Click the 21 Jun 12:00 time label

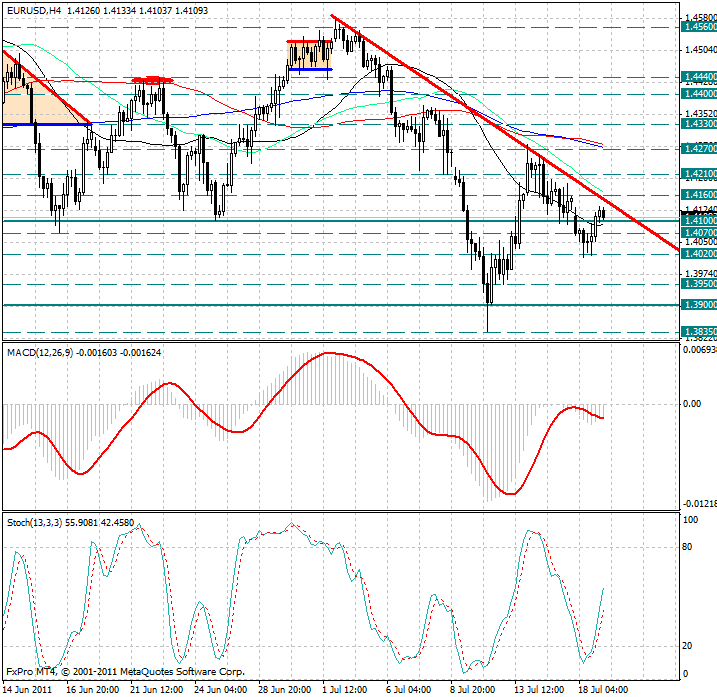[156, 689]
